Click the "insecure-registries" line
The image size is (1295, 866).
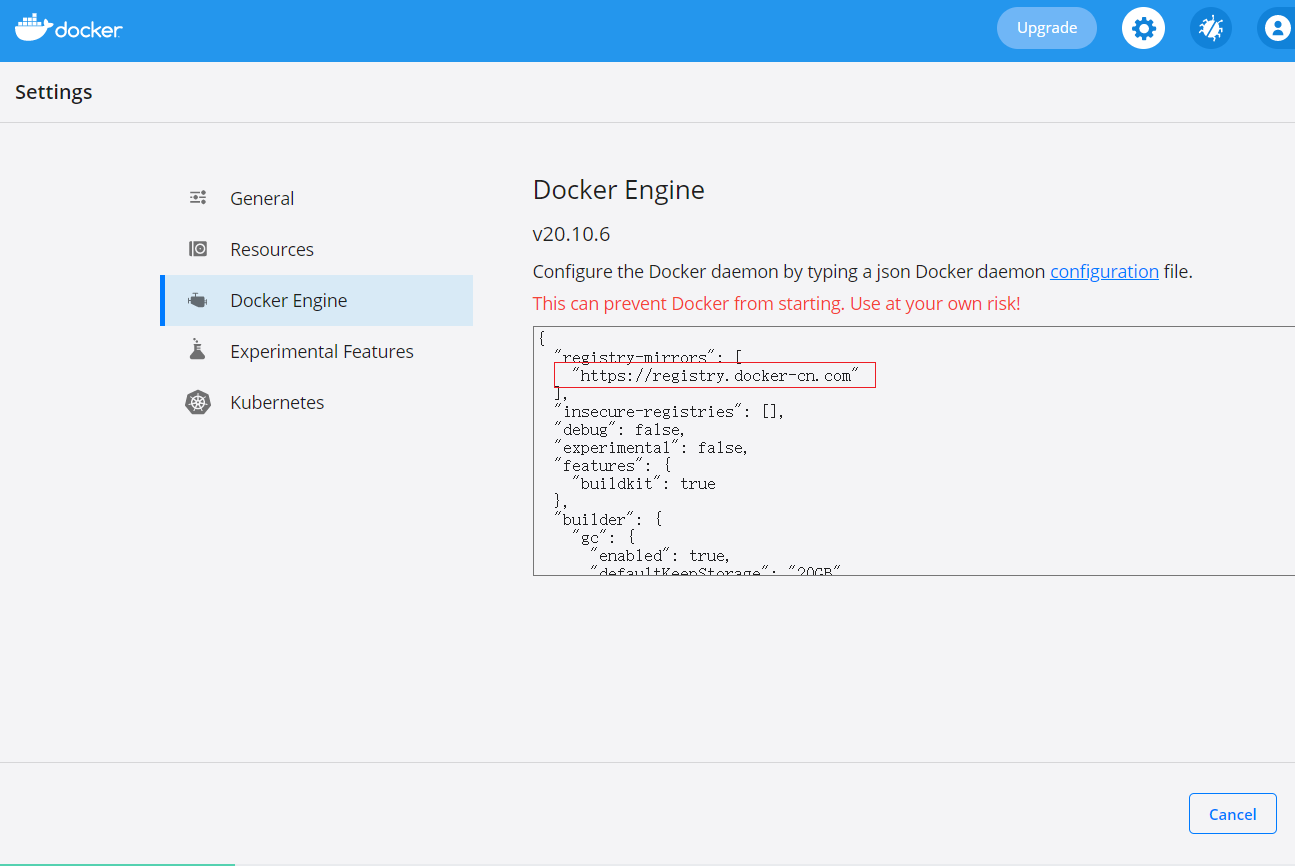[670, 411]
